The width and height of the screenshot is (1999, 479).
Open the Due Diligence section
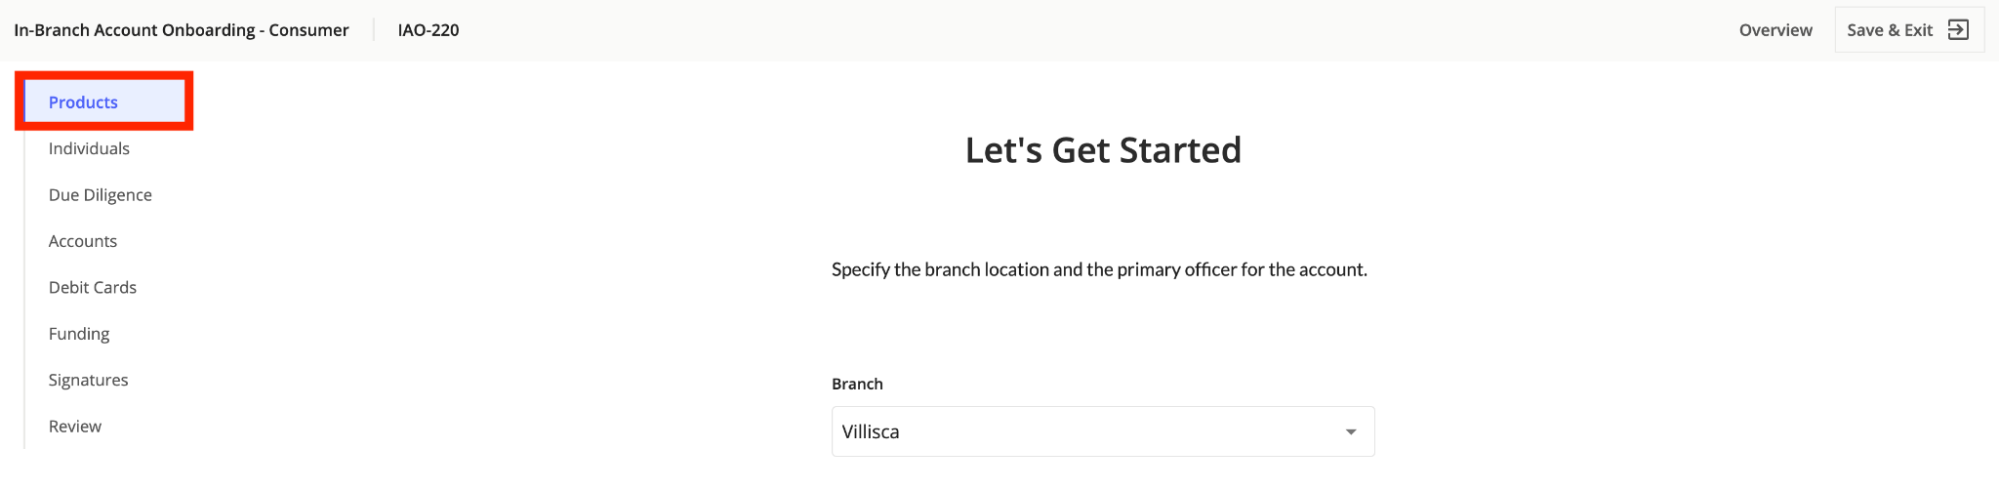100,195
